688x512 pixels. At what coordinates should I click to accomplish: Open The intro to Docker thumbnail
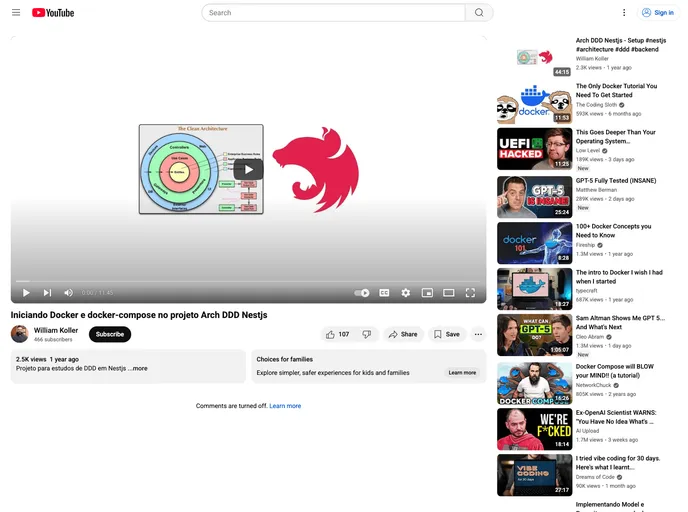tap(534, 289)
